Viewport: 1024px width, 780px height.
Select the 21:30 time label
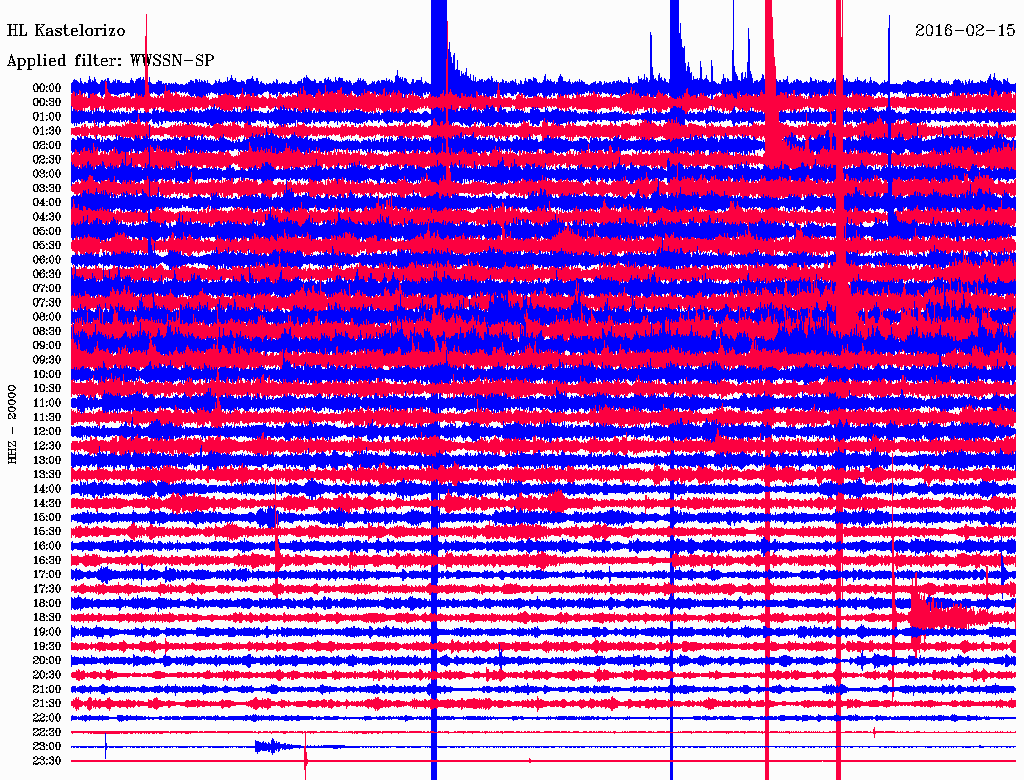47,704
